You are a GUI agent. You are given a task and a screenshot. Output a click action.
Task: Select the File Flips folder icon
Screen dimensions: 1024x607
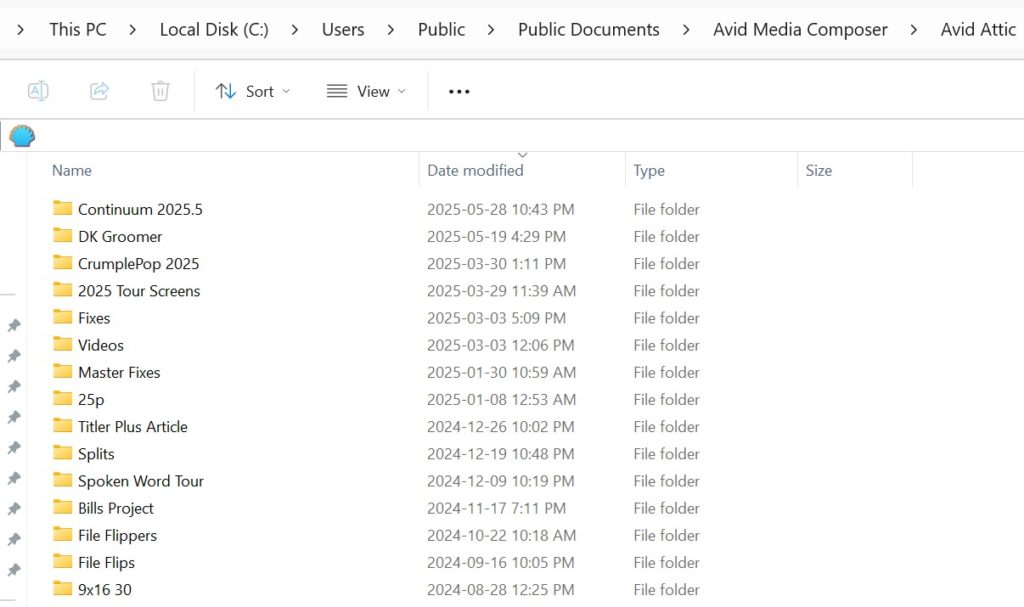63,561
